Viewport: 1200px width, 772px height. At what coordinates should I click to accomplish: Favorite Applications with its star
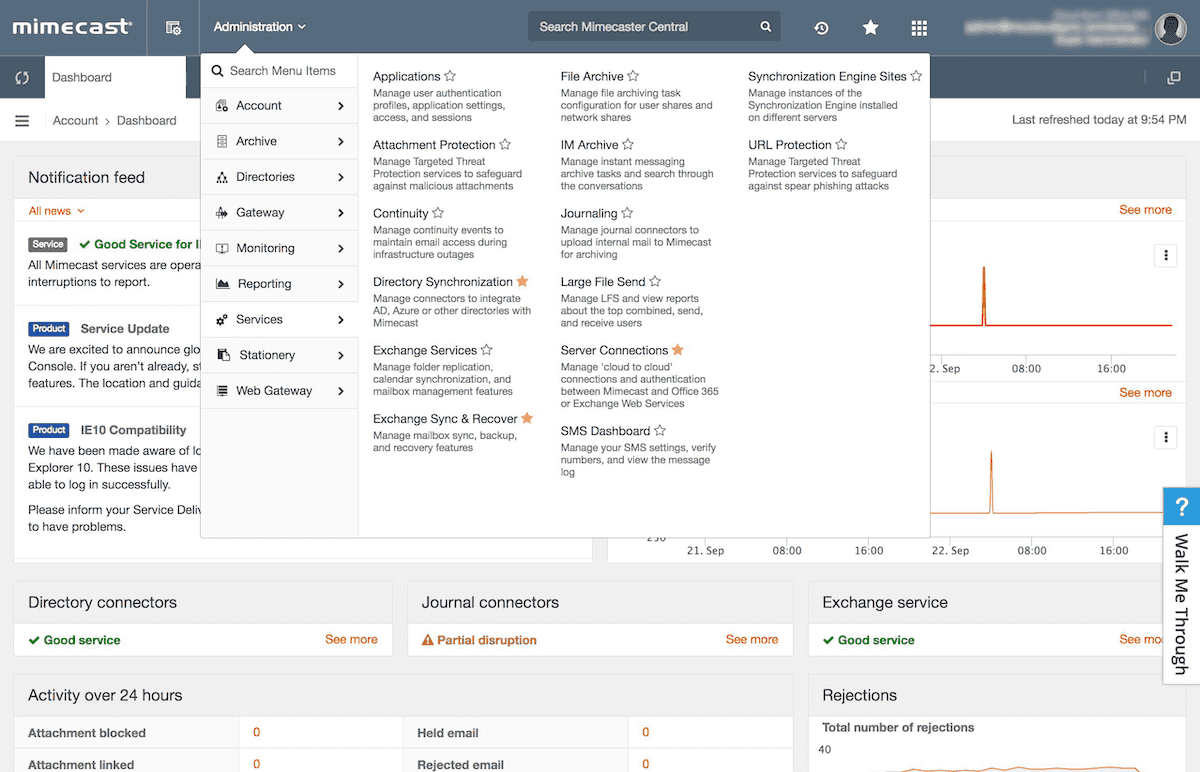(x=450, y=76)
